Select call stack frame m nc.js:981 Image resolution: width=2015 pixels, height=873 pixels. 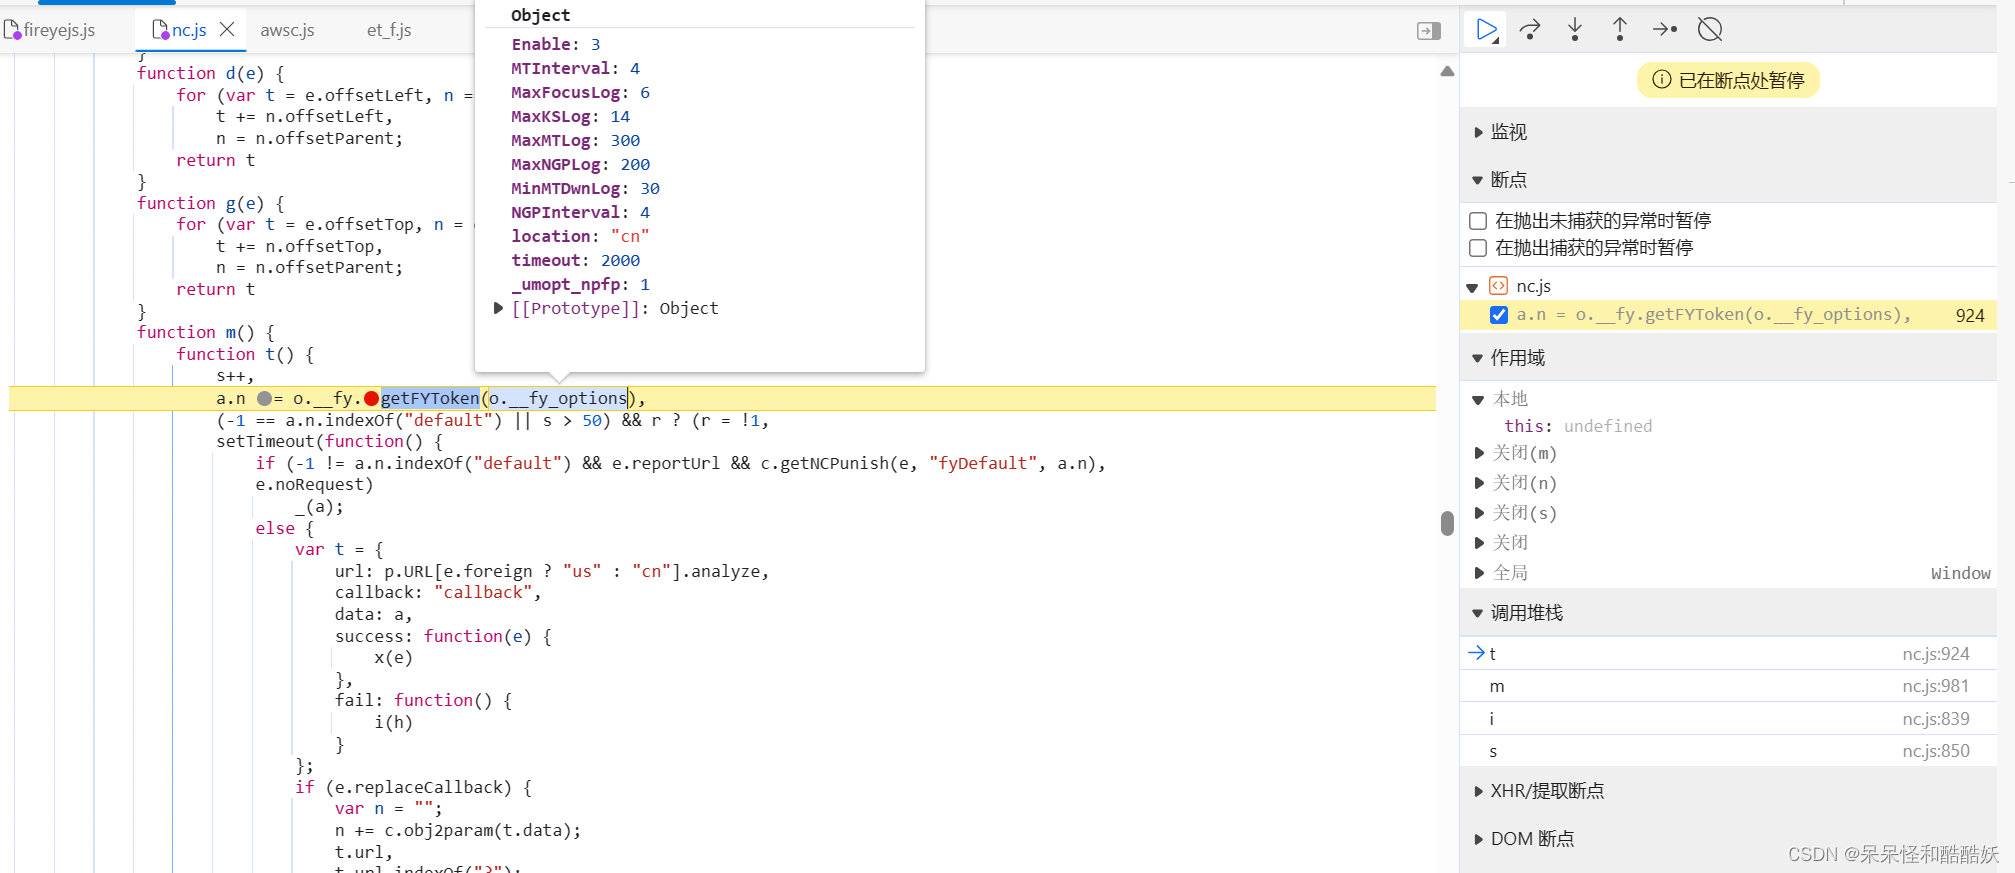[x=1728, y=686]
